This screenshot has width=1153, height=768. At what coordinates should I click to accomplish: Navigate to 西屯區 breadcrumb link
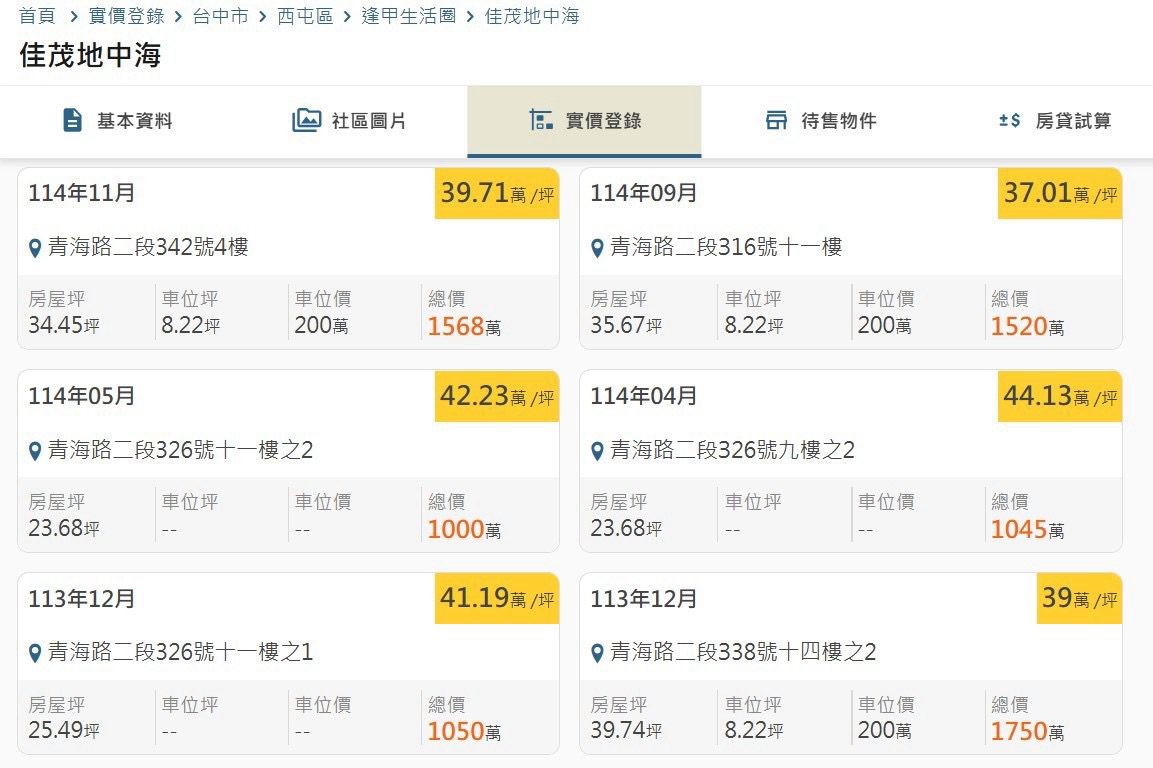click(305, 16)
